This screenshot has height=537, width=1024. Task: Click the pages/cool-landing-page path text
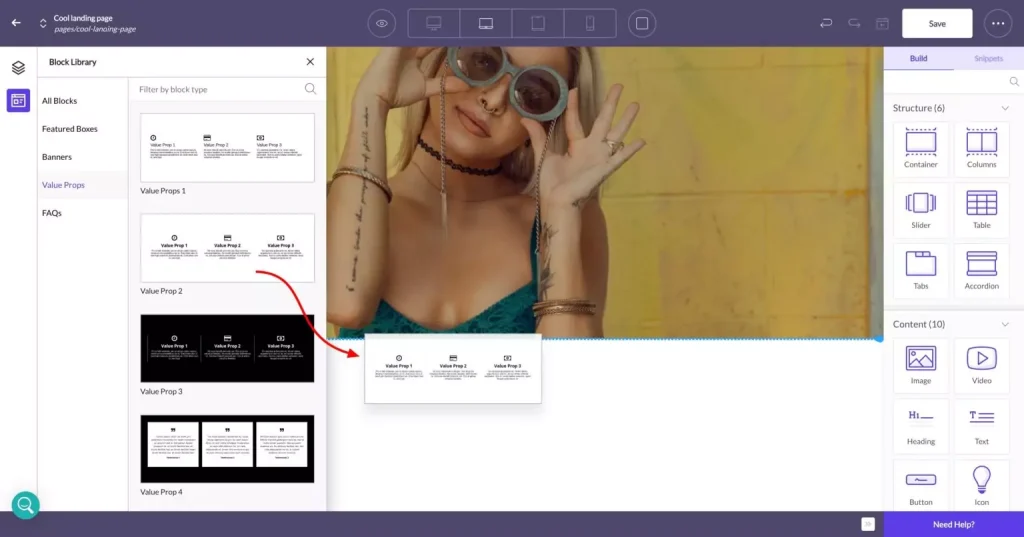[95, 29]
